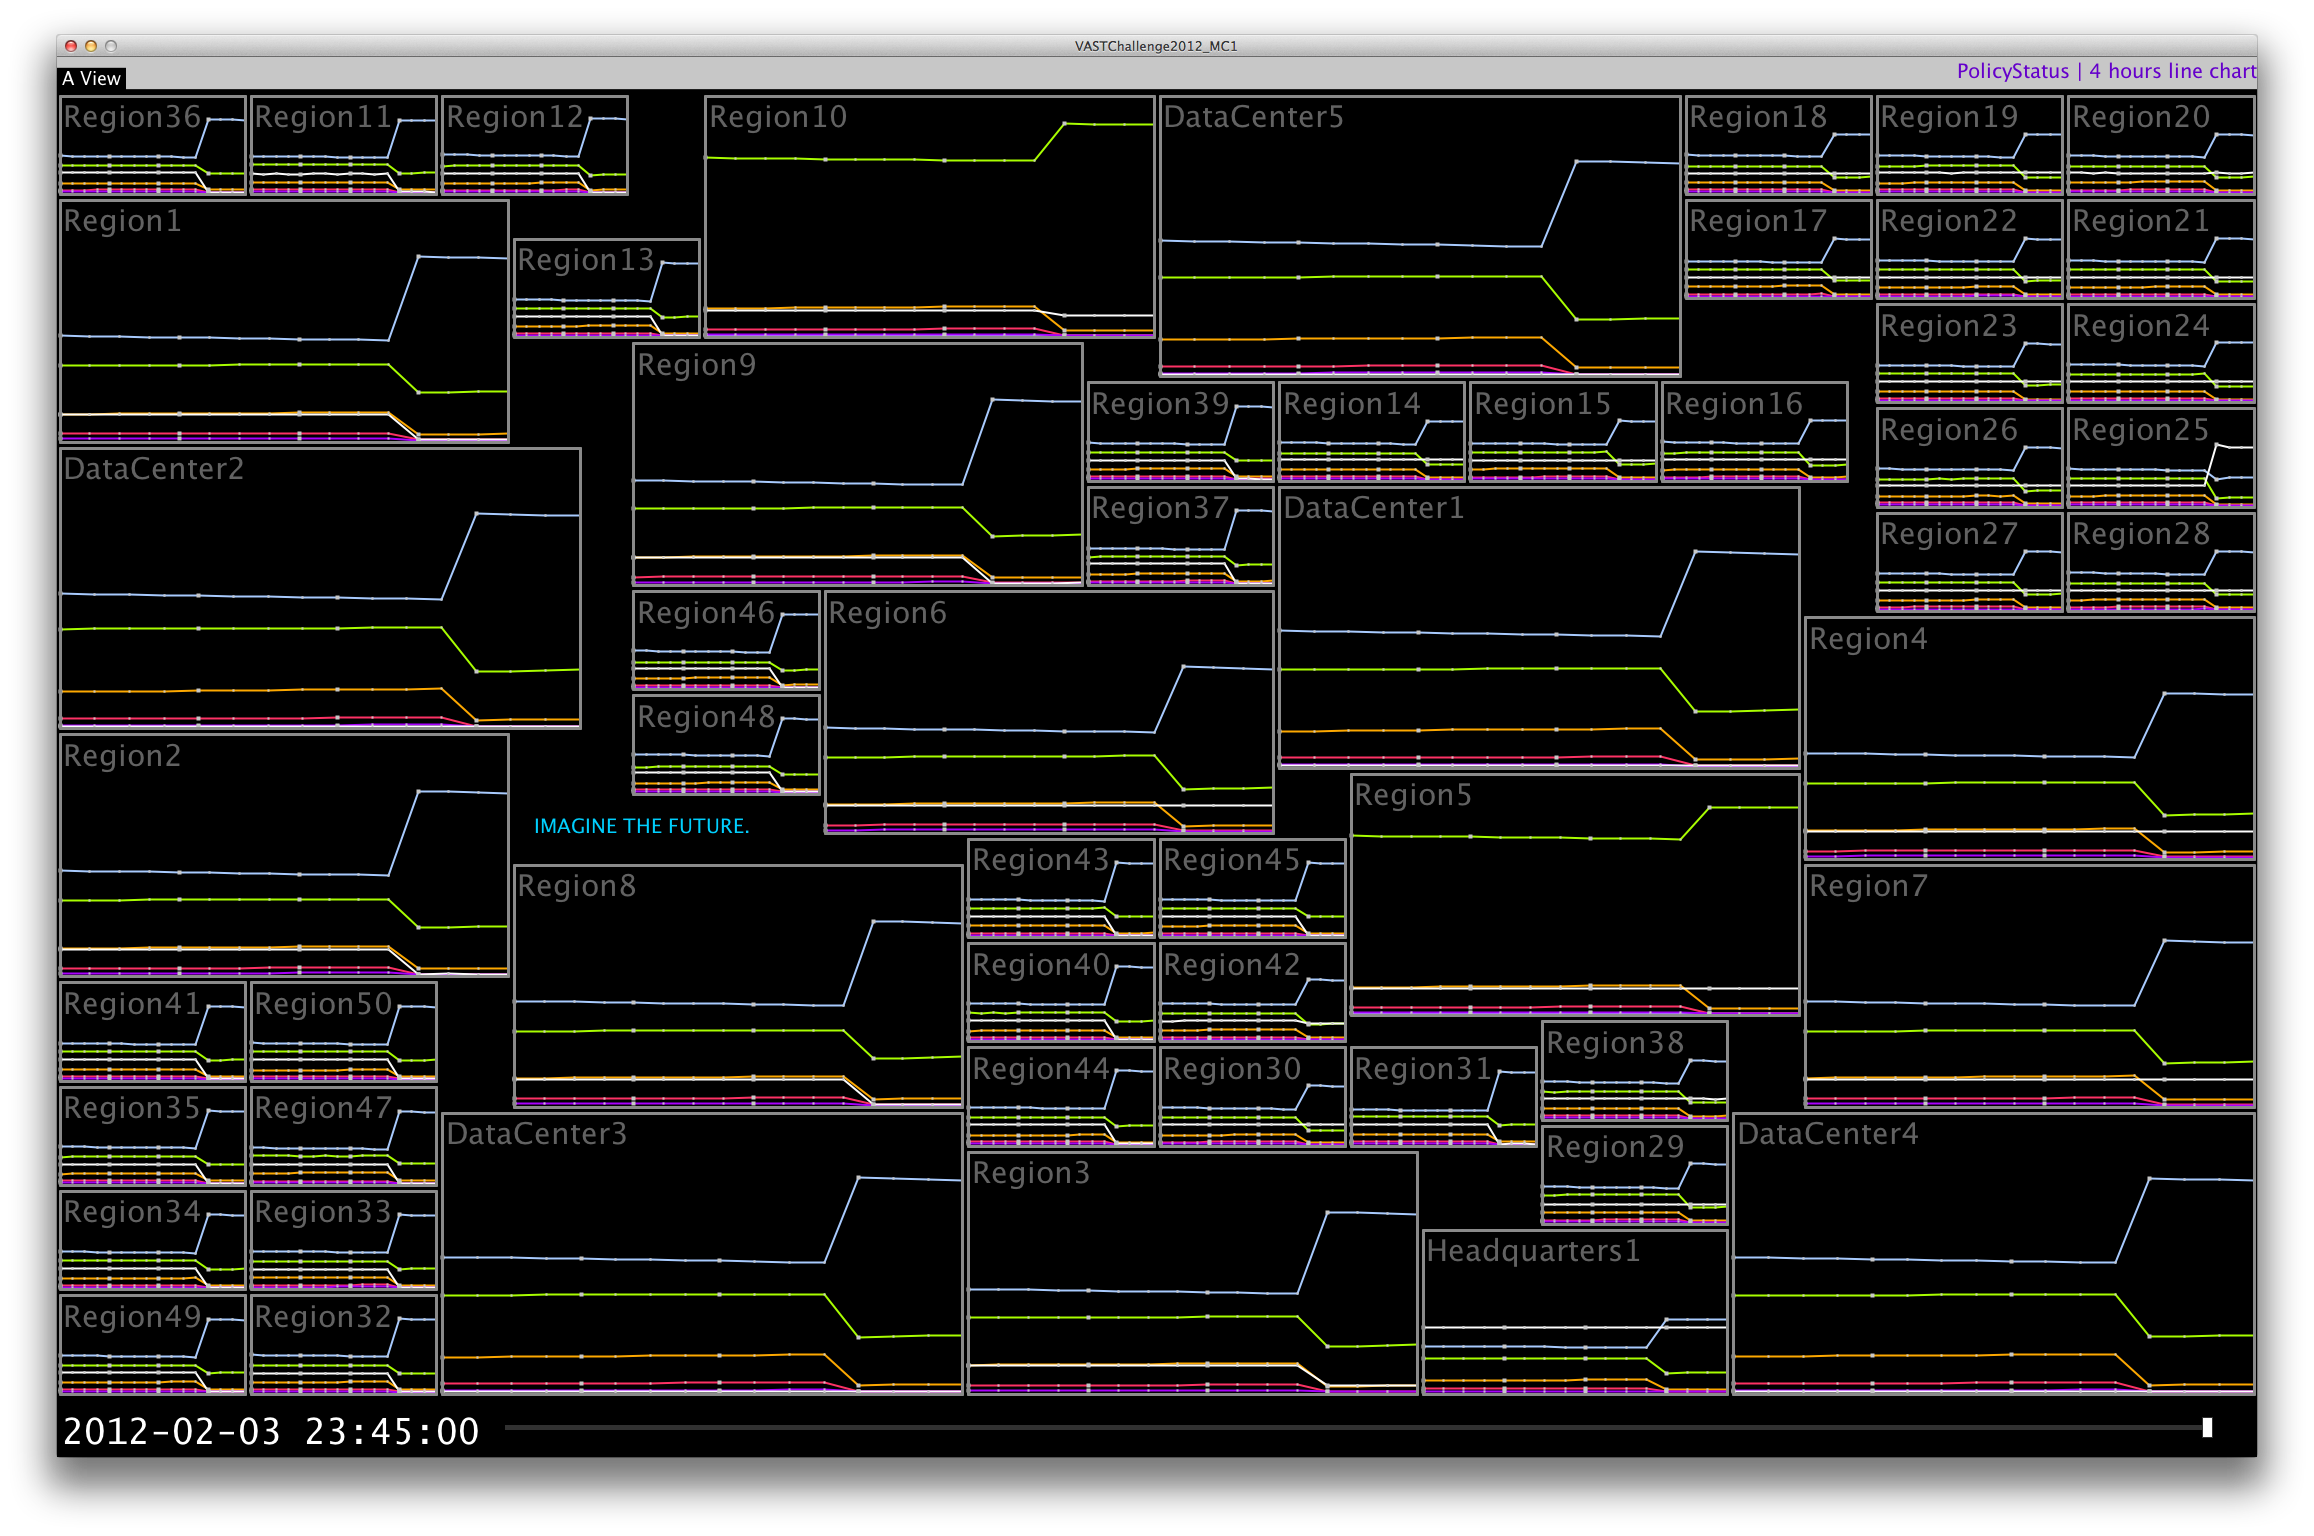The width and height of the screenshot is (2314, 1536).
Task: Open the Region2 line chart
Action: click(285, 856)
